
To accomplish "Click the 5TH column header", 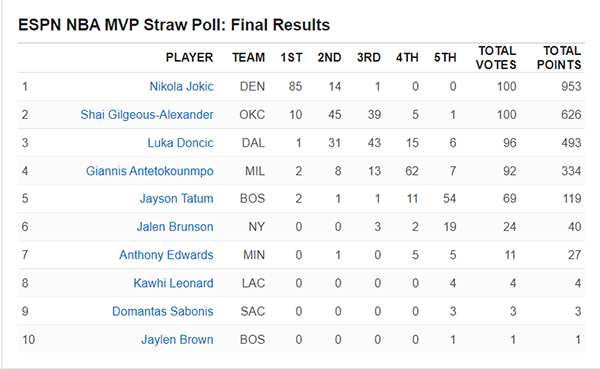I will point(445,57).
